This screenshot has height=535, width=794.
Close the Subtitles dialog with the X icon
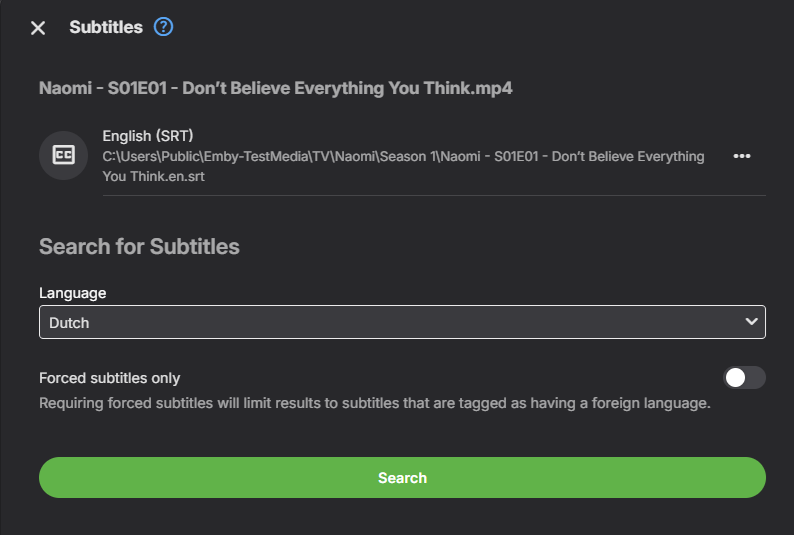(38, 28)
